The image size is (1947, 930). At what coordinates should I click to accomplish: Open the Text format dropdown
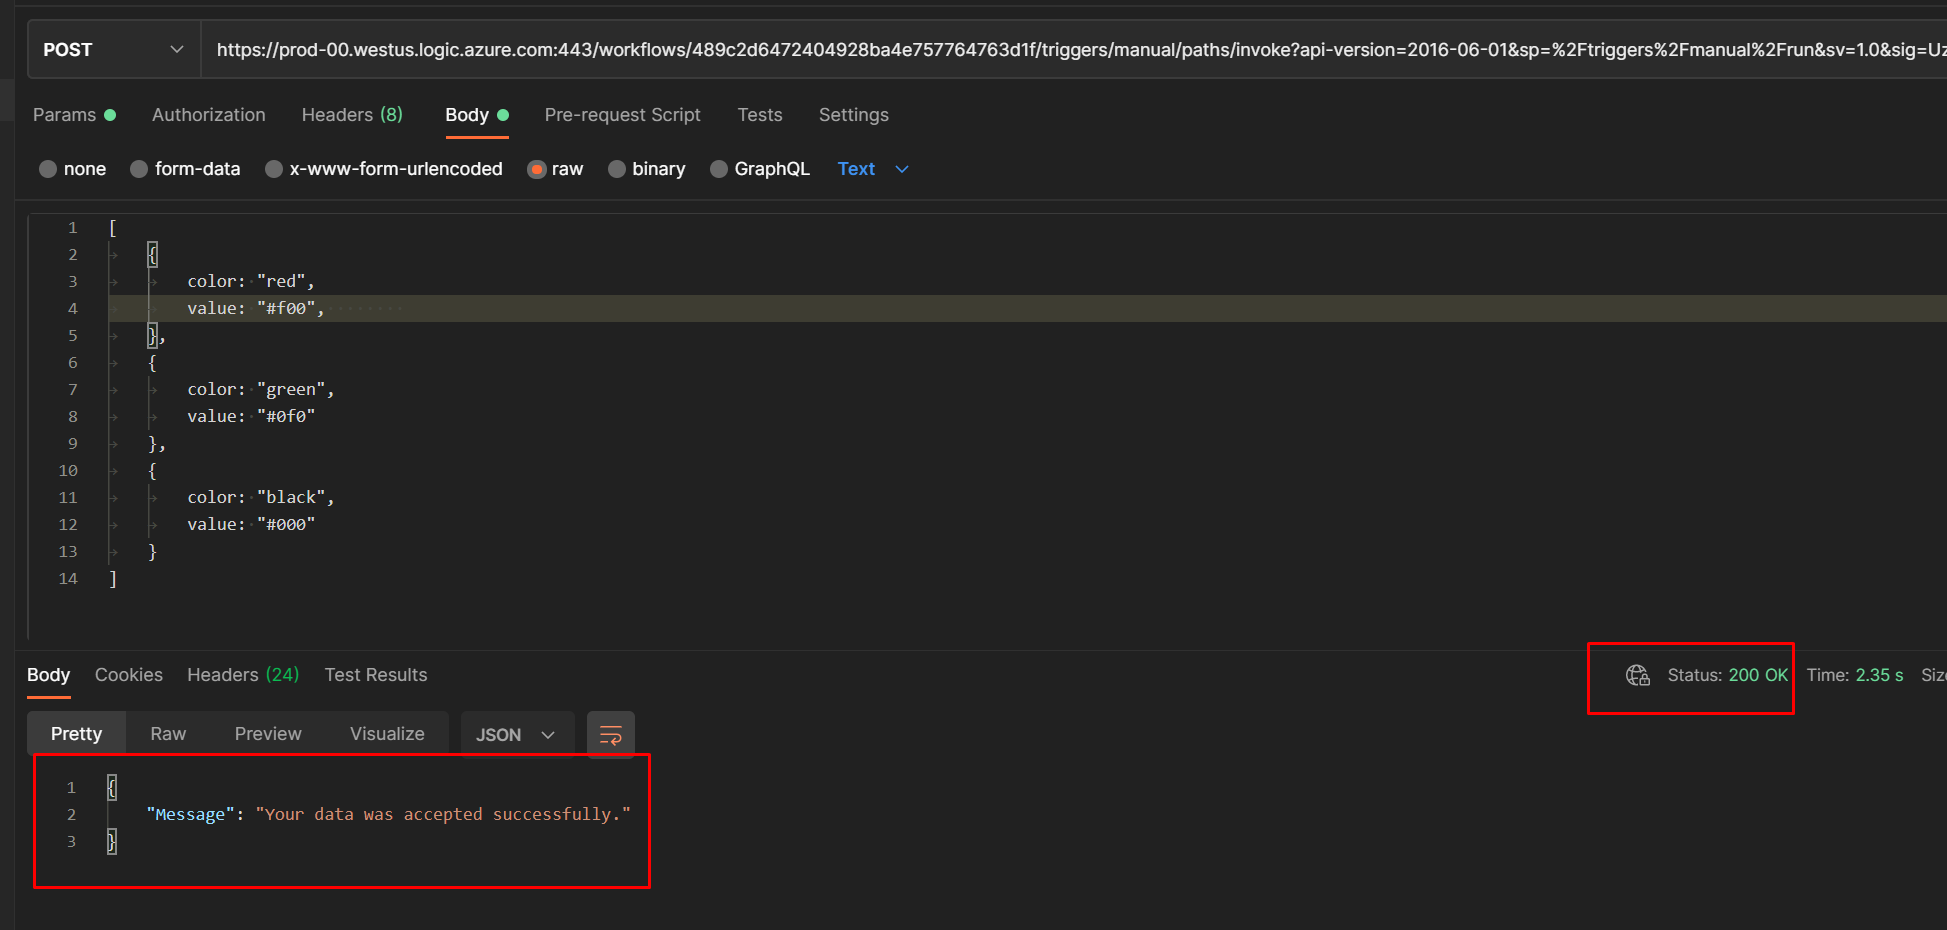click(871, 168)
